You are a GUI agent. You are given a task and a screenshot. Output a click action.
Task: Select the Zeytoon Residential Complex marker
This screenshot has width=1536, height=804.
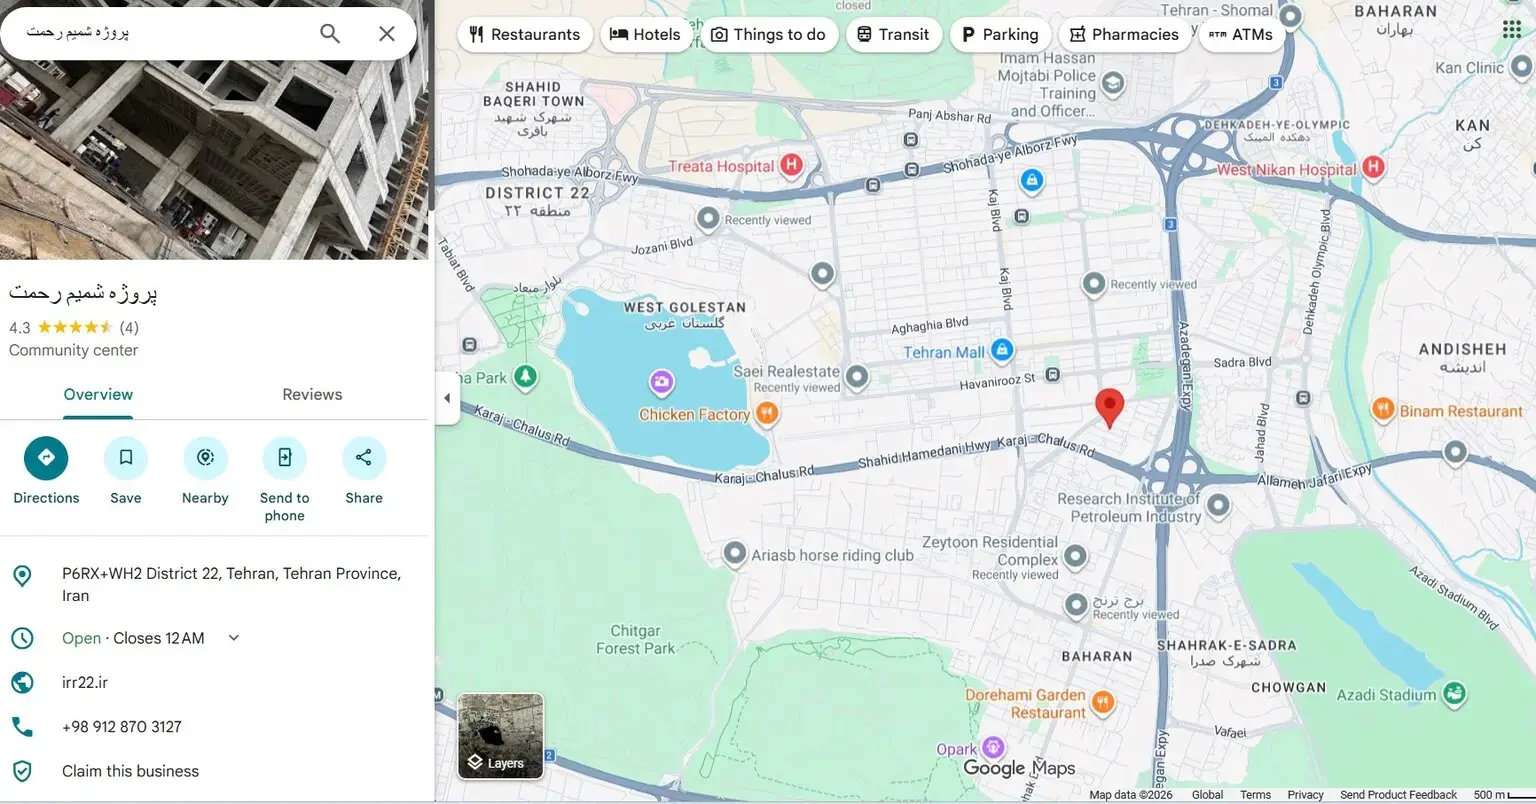pyautogui.click(x=1075, y=556)
